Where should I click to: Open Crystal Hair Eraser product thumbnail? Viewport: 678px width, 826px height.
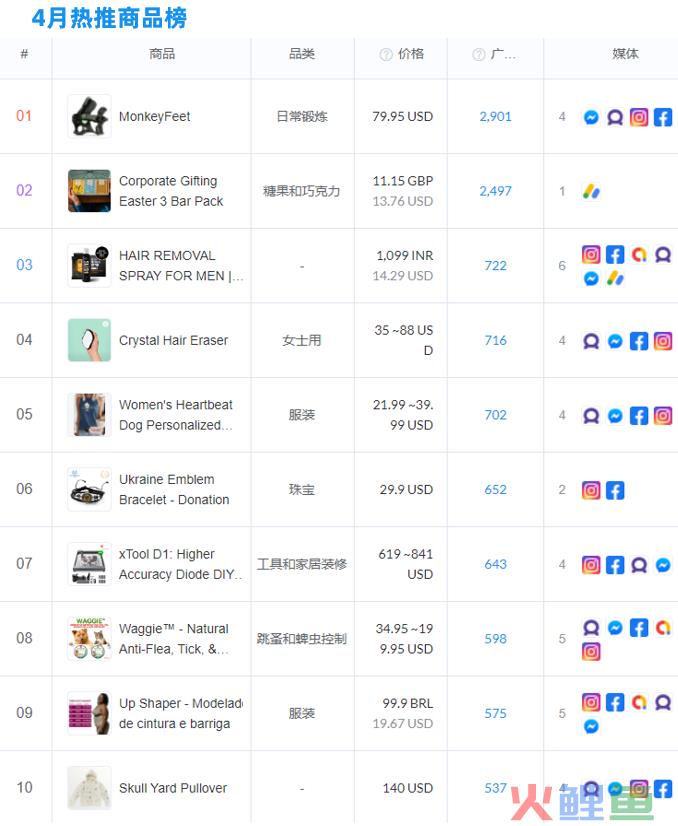point(89,340)
